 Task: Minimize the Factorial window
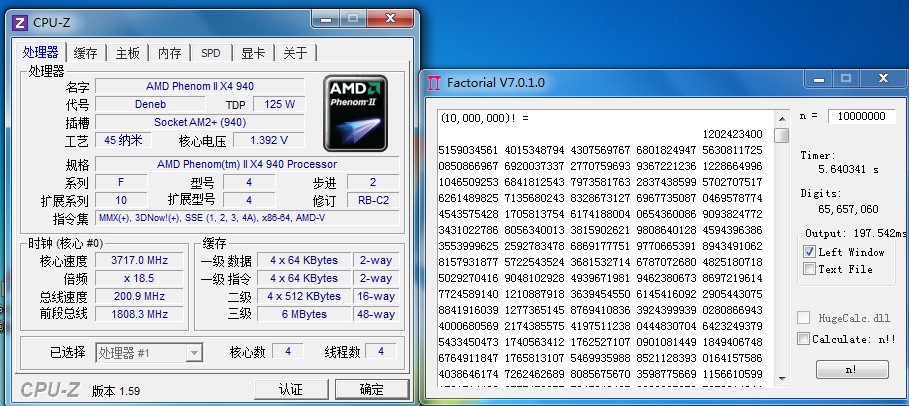(x=820, y=78)
